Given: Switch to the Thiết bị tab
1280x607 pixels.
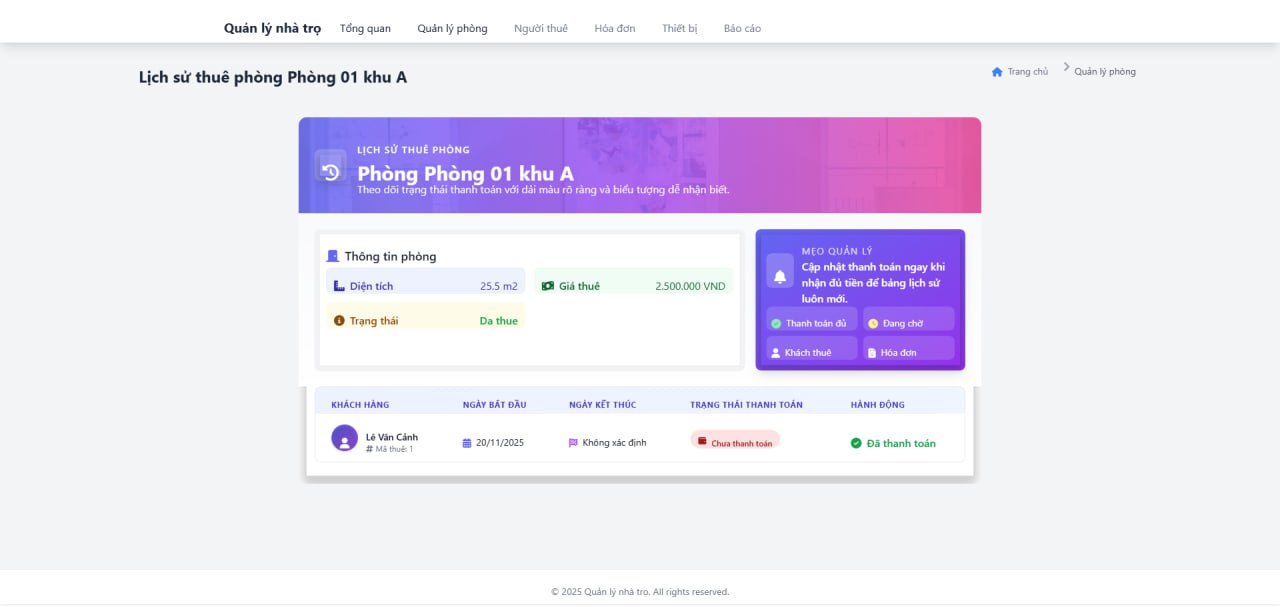Looking at the screenshot, I should click(679, 28).
